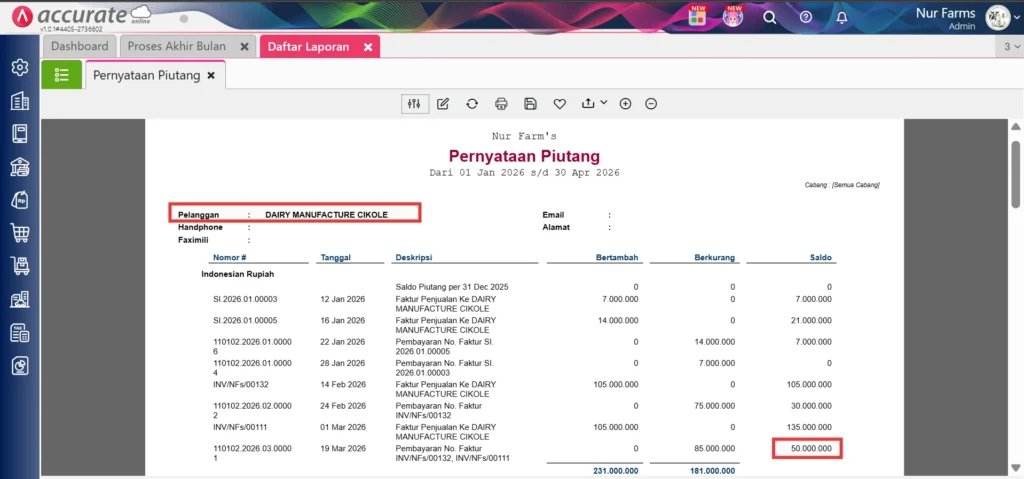Open the notifications bell
This screenshot has width=1024, height=479.
tap(842, 18)
